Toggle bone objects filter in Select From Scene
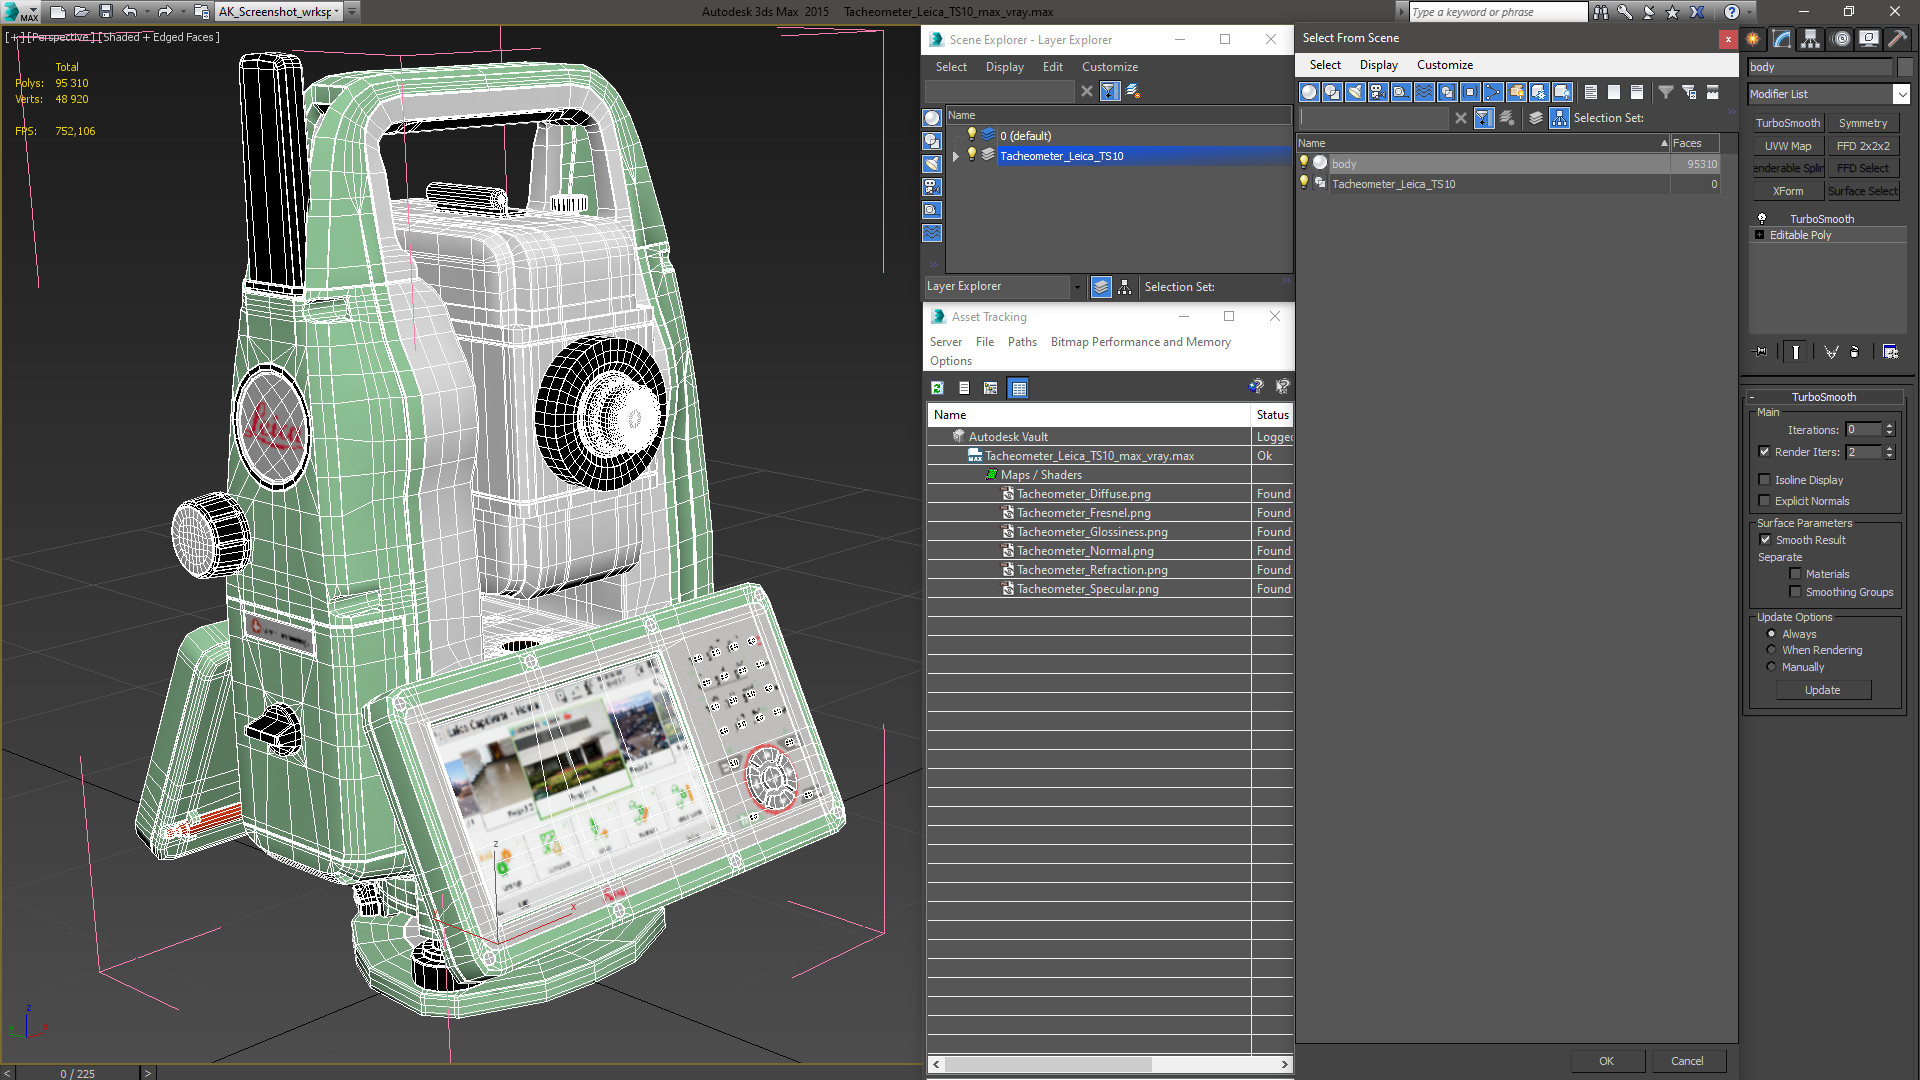Image resolution: width=1920 pixels, height=1080 pixels. [x=1493, y=92]
